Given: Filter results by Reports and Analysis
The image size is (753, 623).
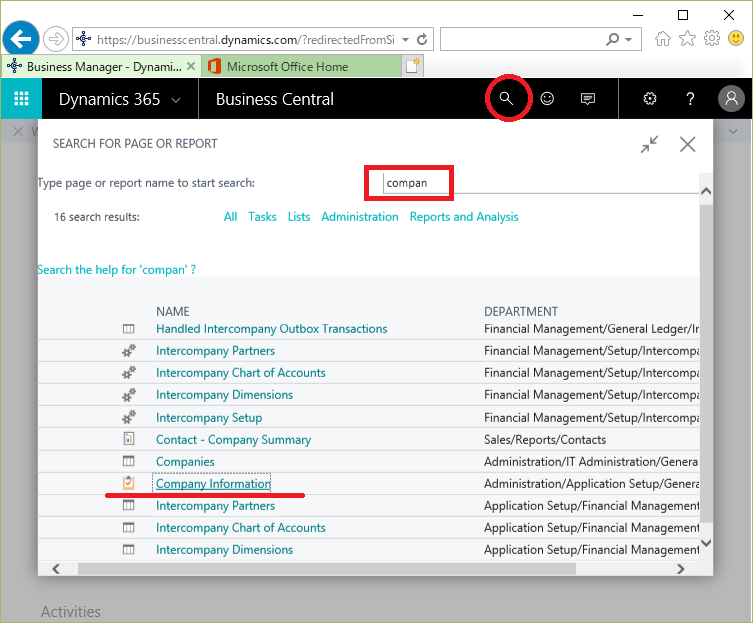Looking at the screenshot, I should [464, 217].
